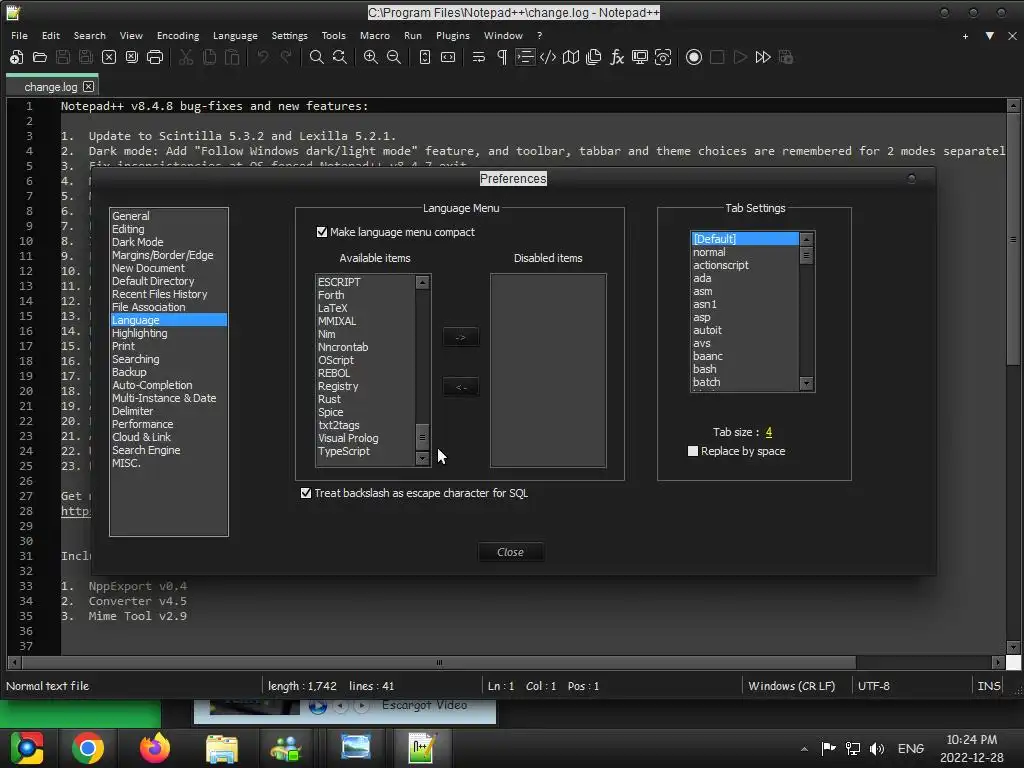The width and height of the screenshot is (1024, 768).
Task: Open the Encoding menu
Action: pos(178,35)
